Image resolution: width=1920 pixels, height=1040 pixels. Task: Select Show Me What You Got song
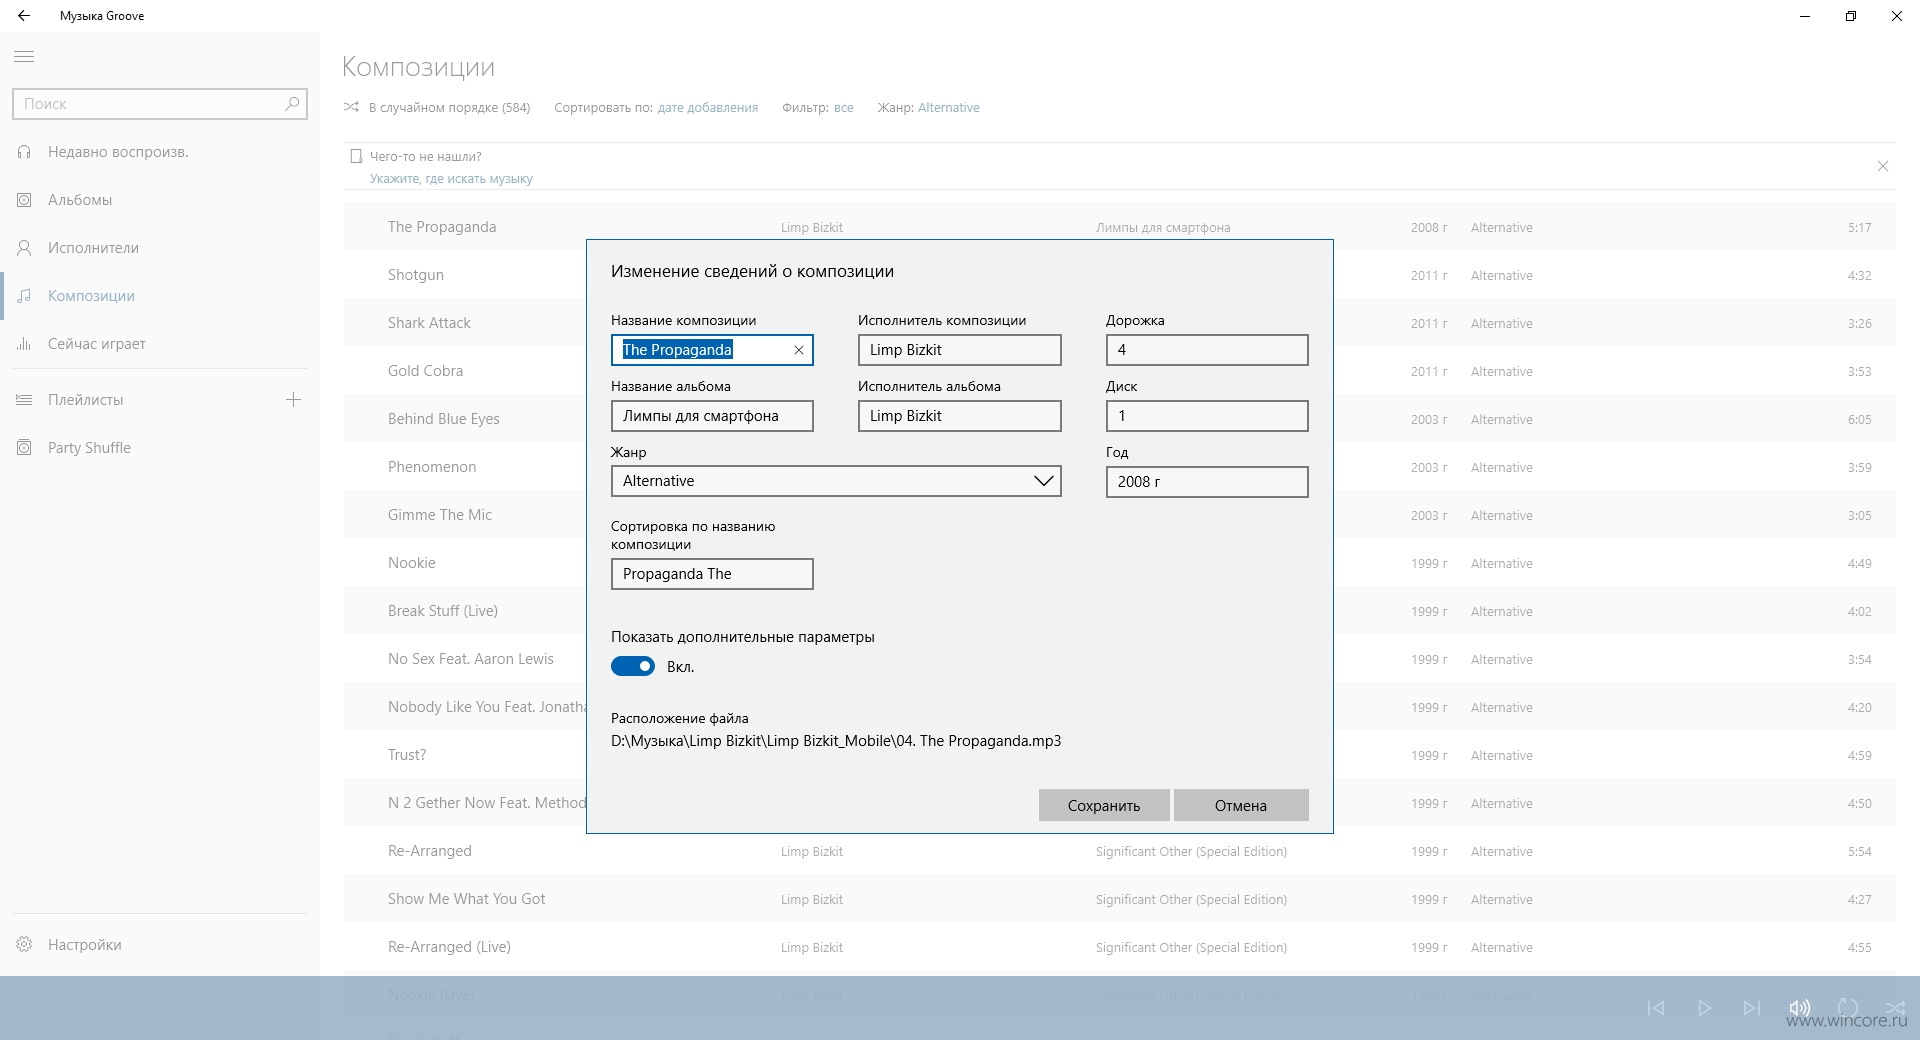[x=1120, y=899]
